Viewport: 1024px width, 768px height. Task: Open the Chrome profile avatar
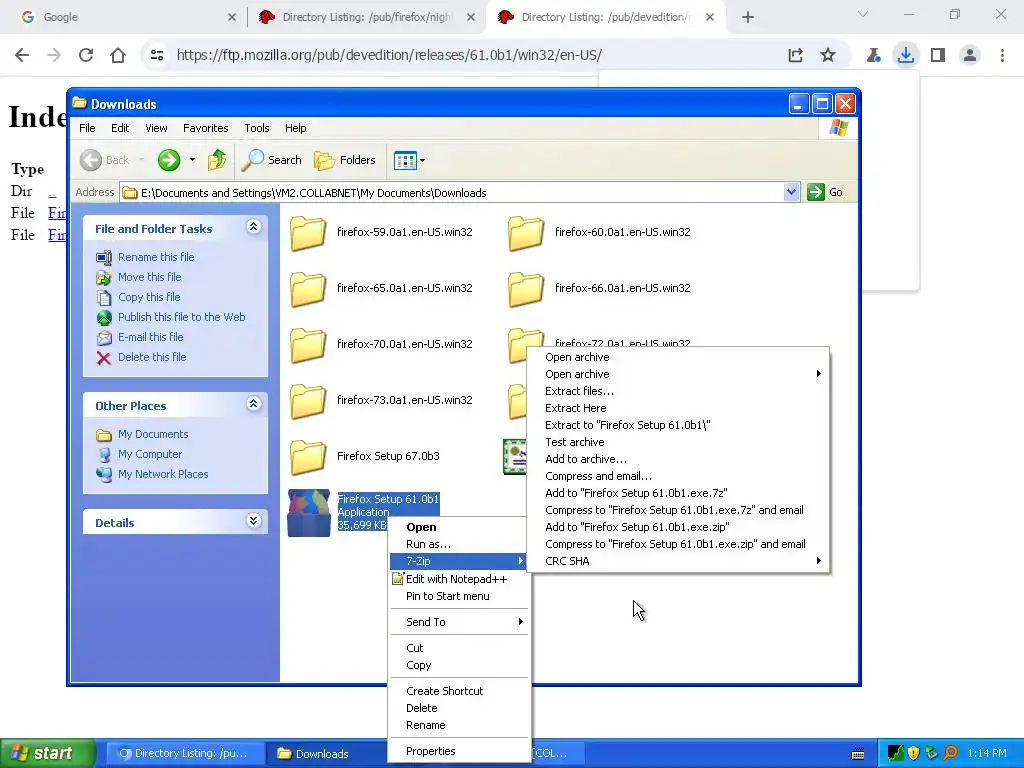[970, 55]
